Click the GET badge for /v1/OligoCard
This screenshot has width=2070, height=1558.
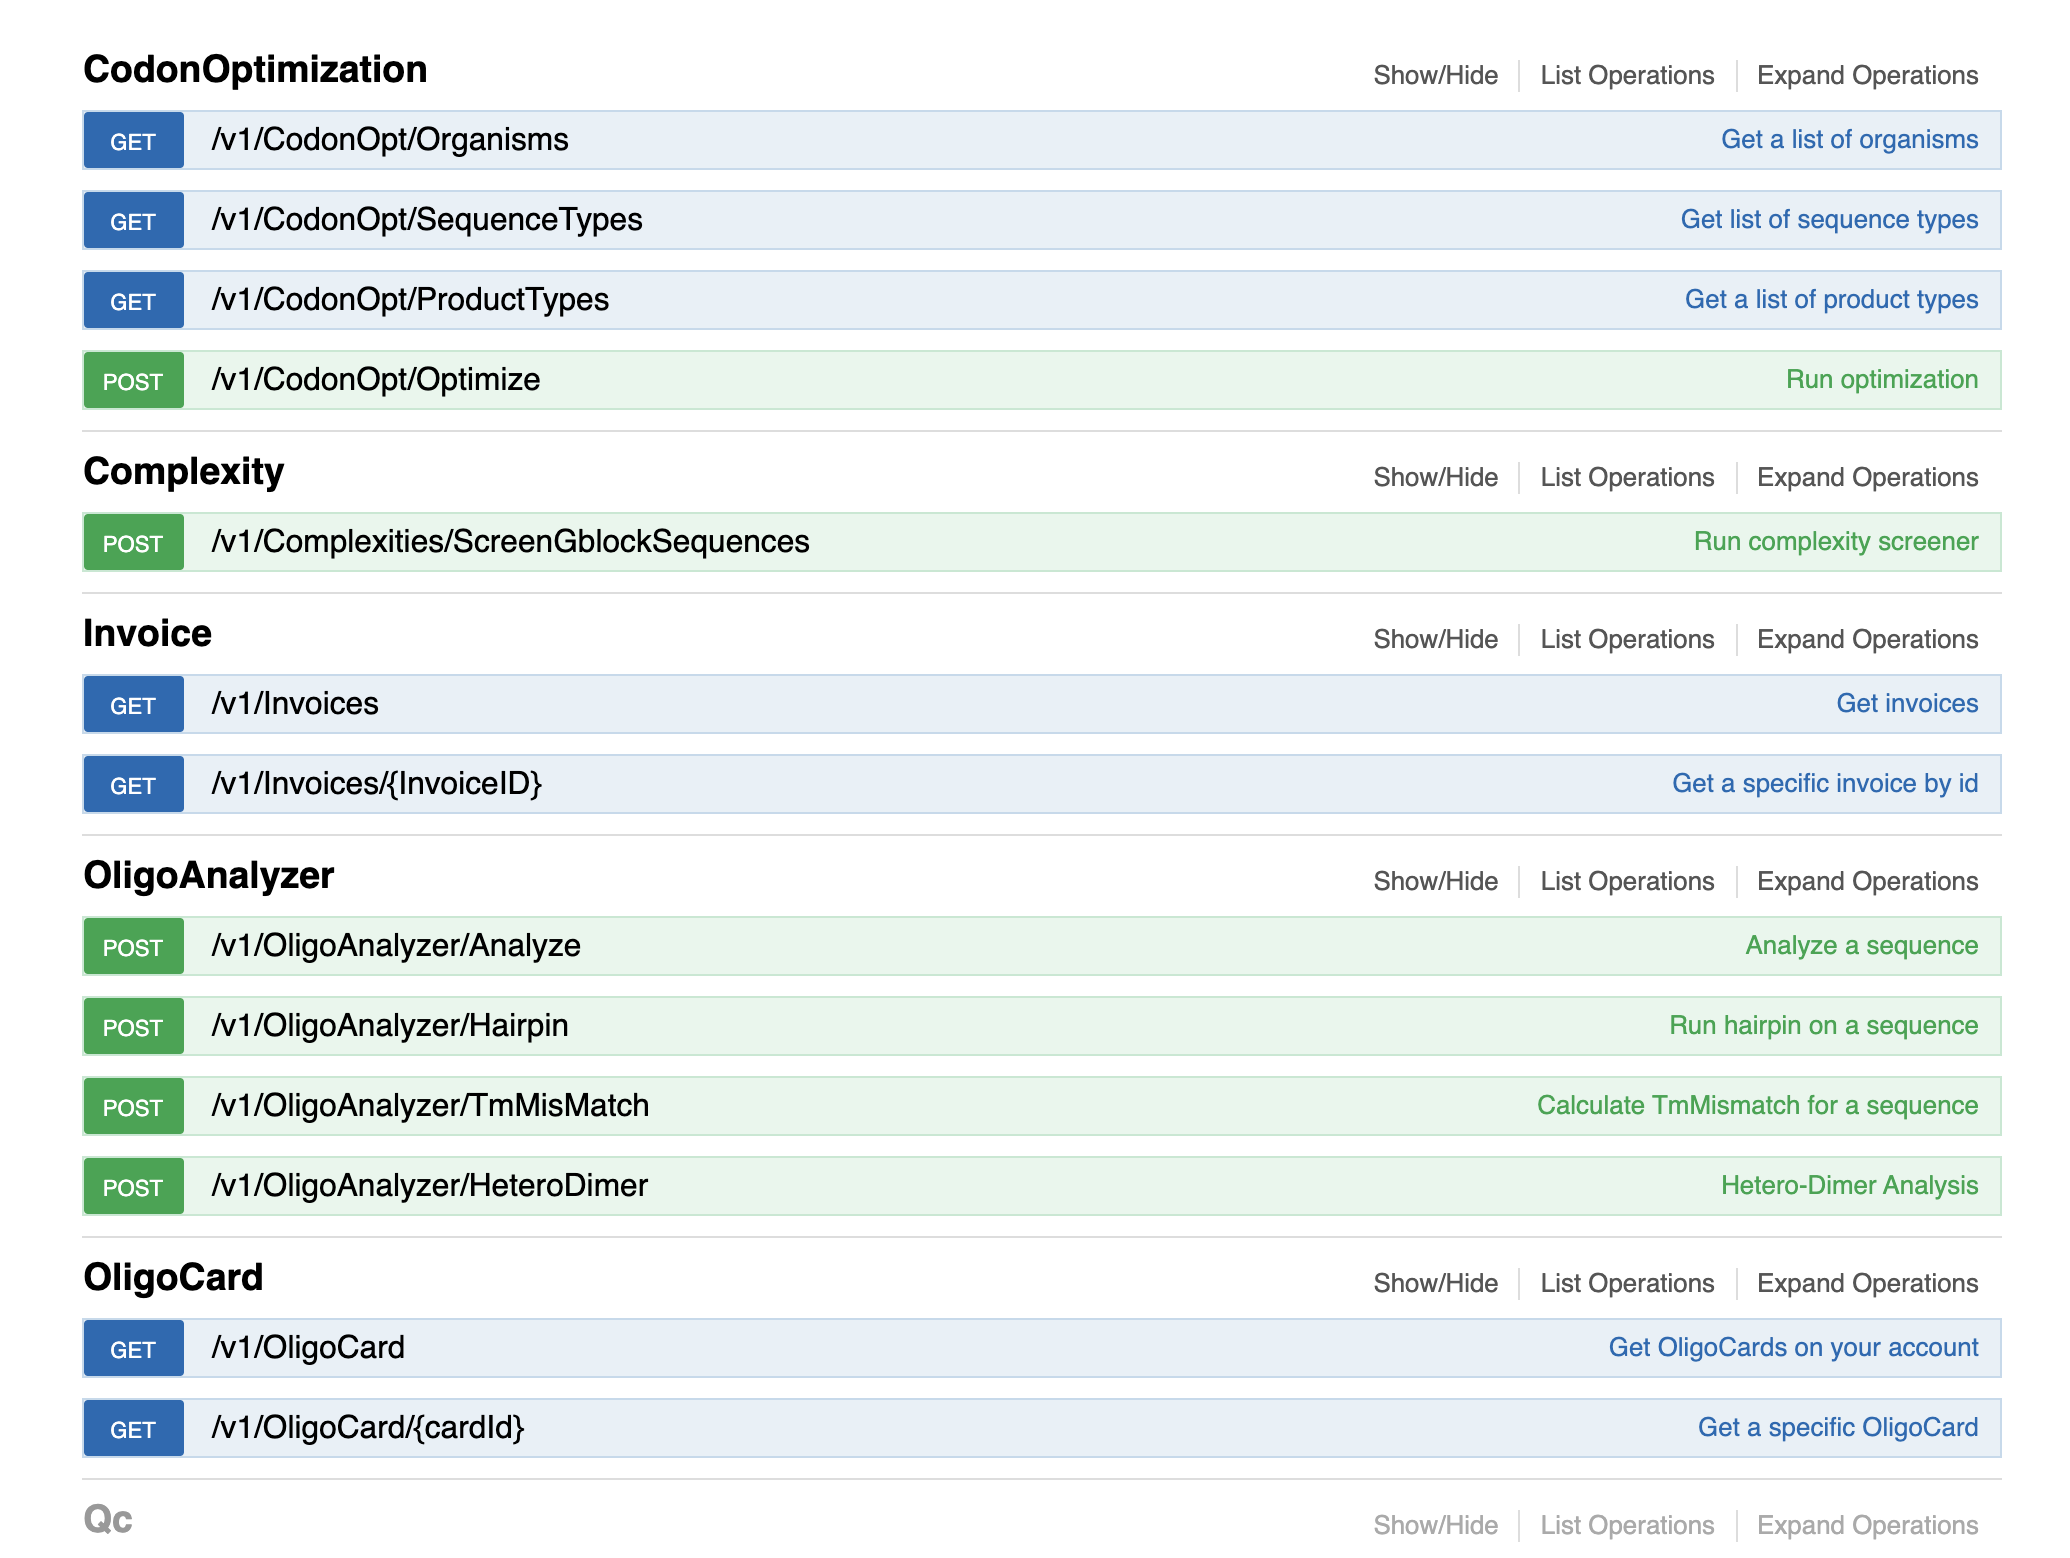coord(133,1348)
